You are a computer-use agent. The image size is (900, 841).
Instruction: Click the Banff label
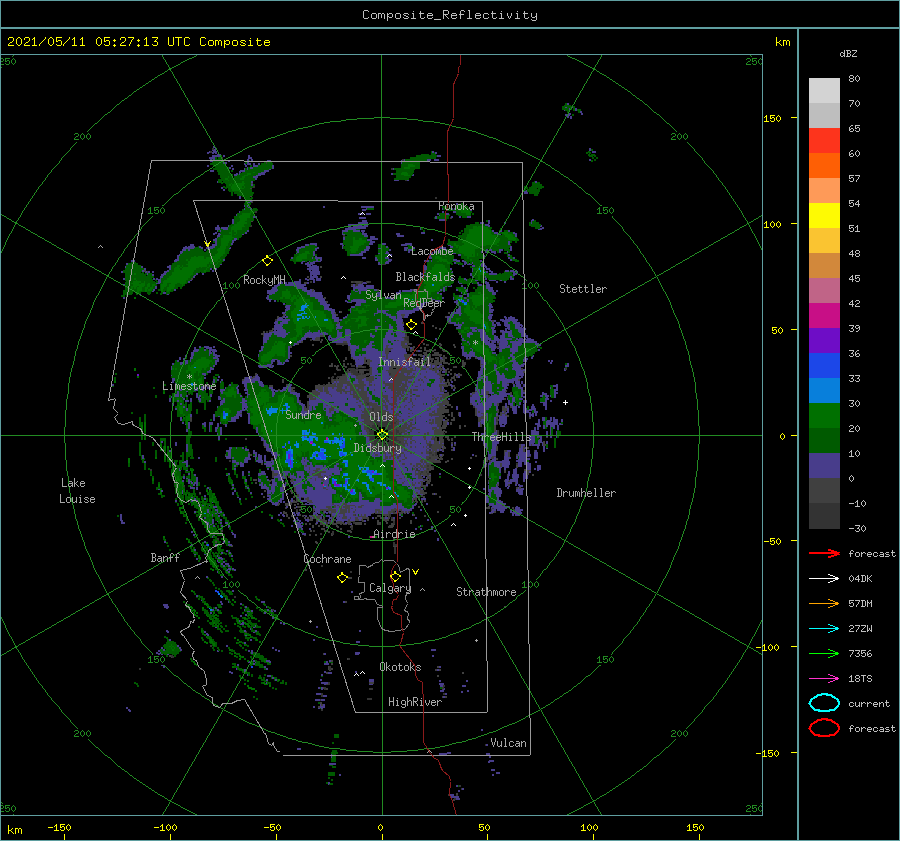(165, 557)
